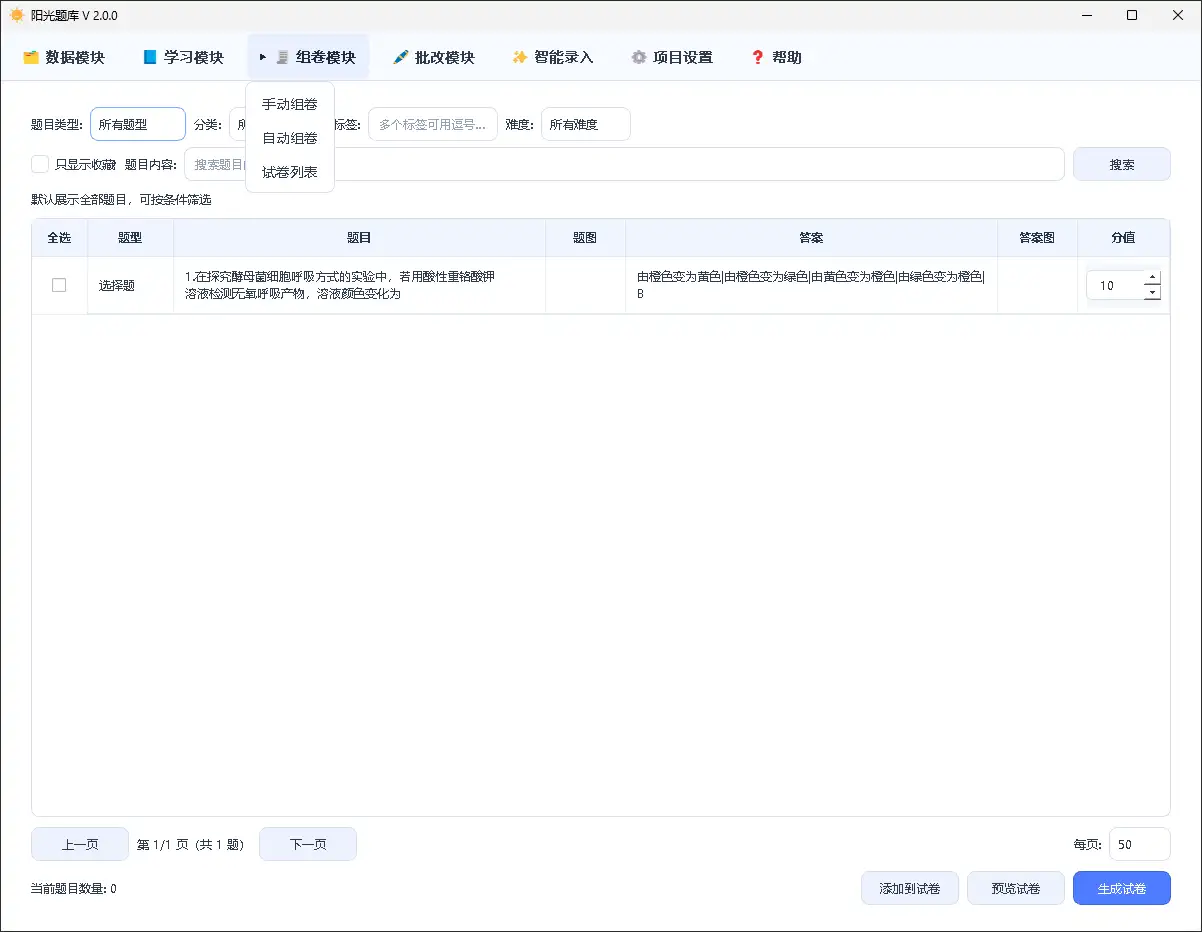
Task: Click the 题目 column header
Action: click(359, 238)
